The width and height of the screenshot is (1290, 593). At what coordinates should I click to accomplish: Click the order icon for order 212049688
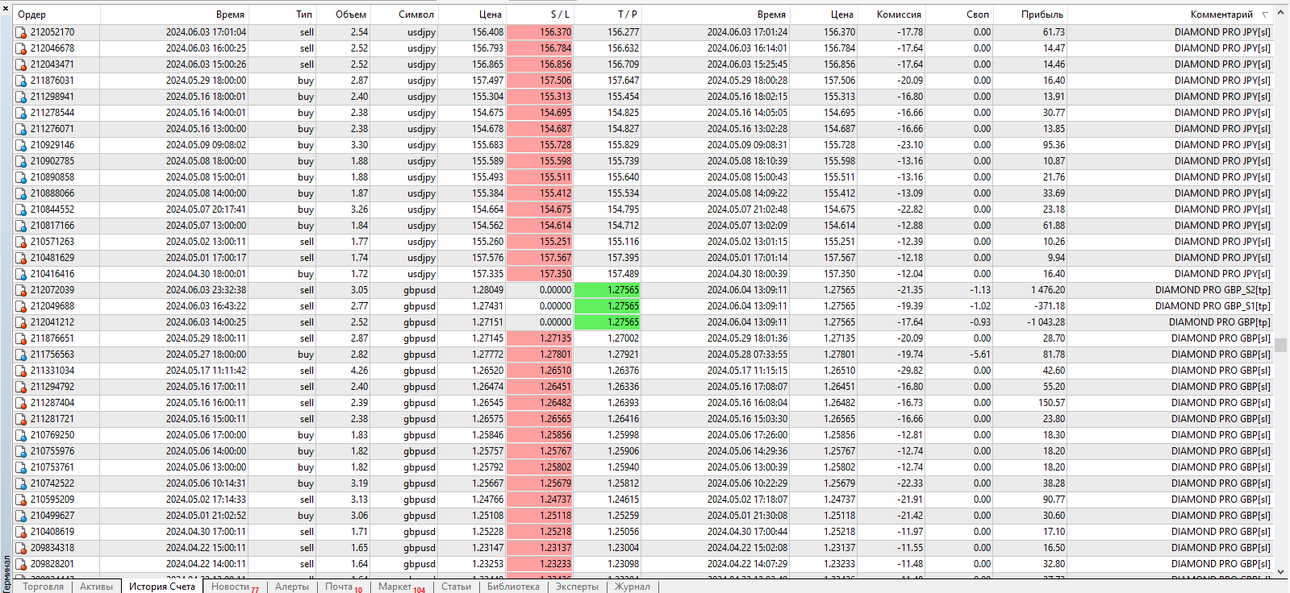[21, 306]
